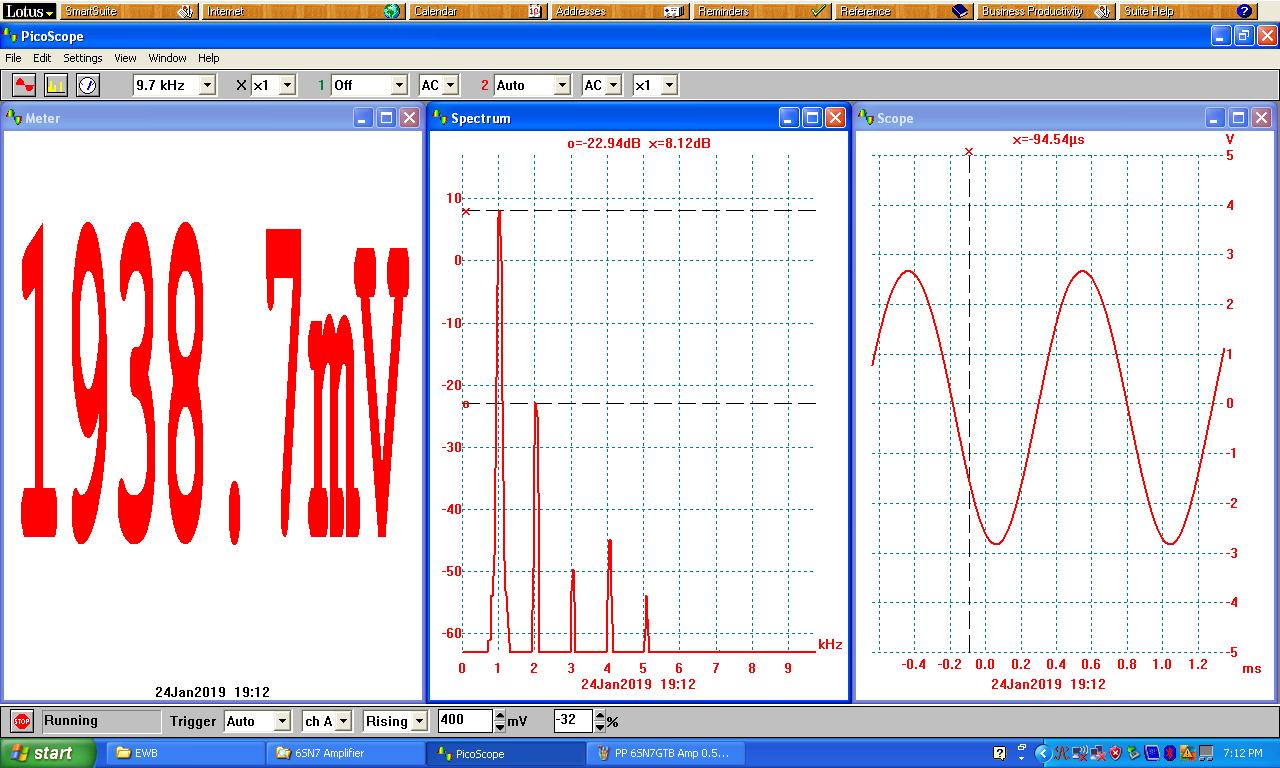Click the PicoScope taskbar button

pyautogui.click(x=506, y=753)
